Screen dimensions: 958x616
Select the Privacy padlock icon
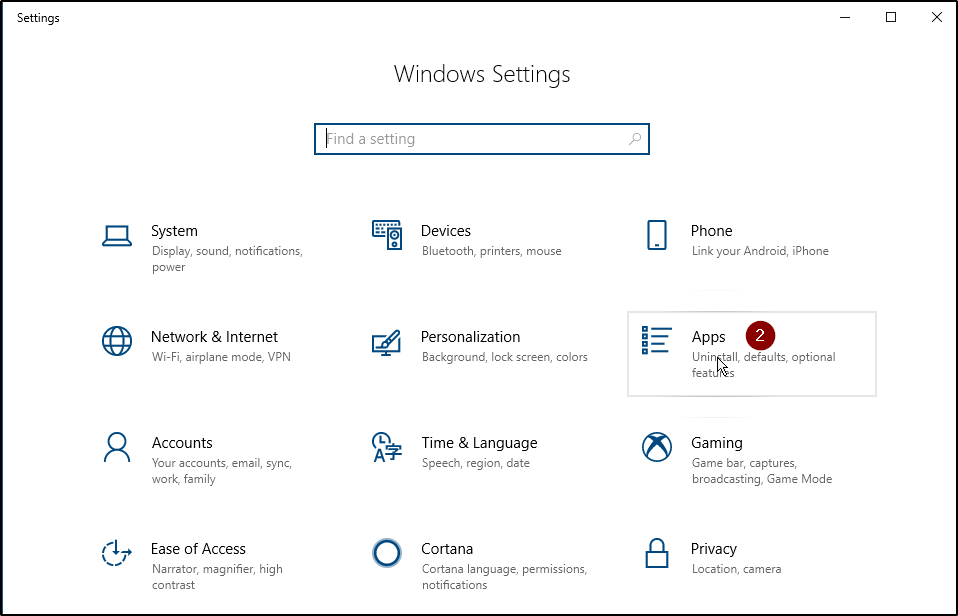pos(657,553)
